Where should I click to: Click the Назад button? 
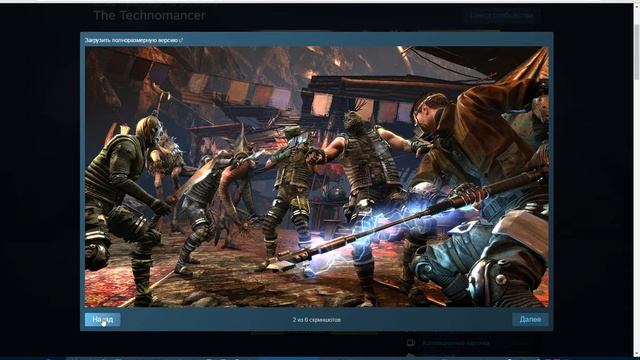[x=102, y=320]
